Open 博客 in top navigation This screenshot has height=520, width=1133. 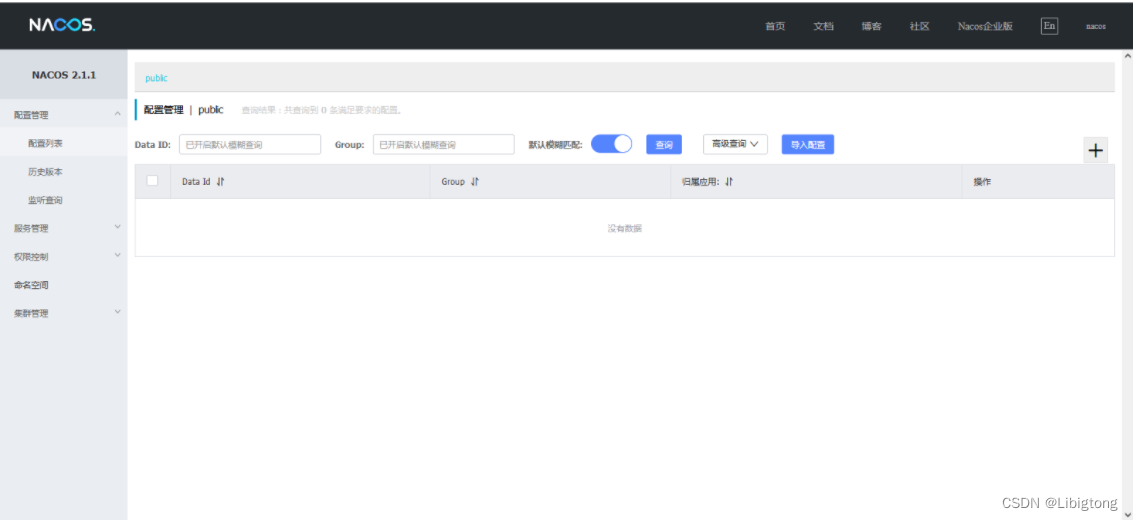pos(871,26)
